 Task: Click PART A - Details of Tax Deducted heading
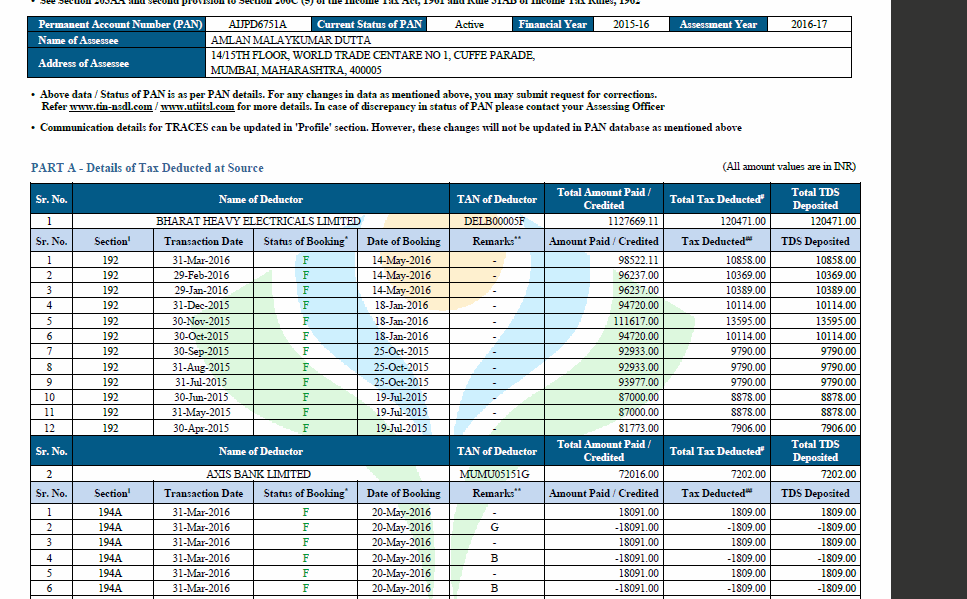point(147,168)
